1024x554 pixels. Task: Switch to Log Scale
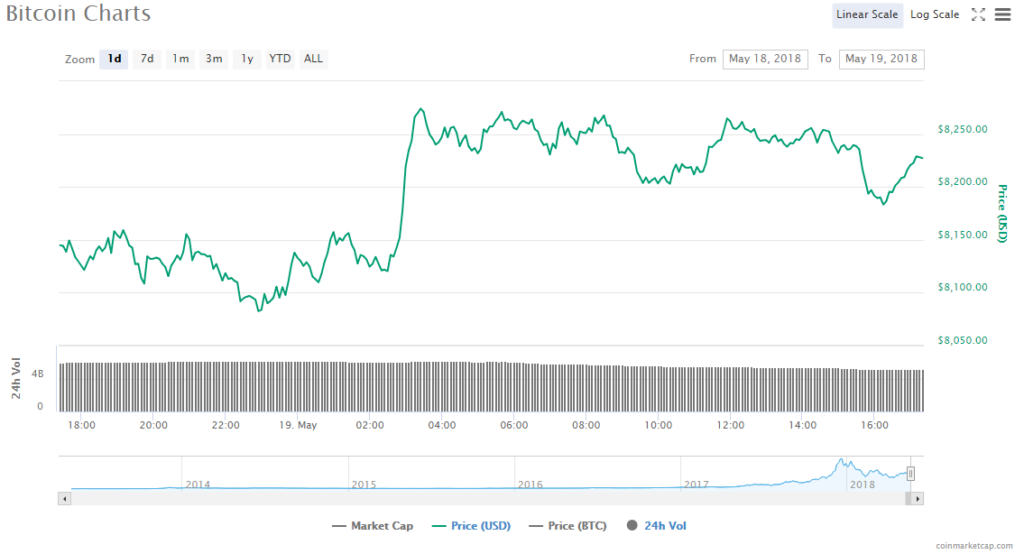(934, 14)
